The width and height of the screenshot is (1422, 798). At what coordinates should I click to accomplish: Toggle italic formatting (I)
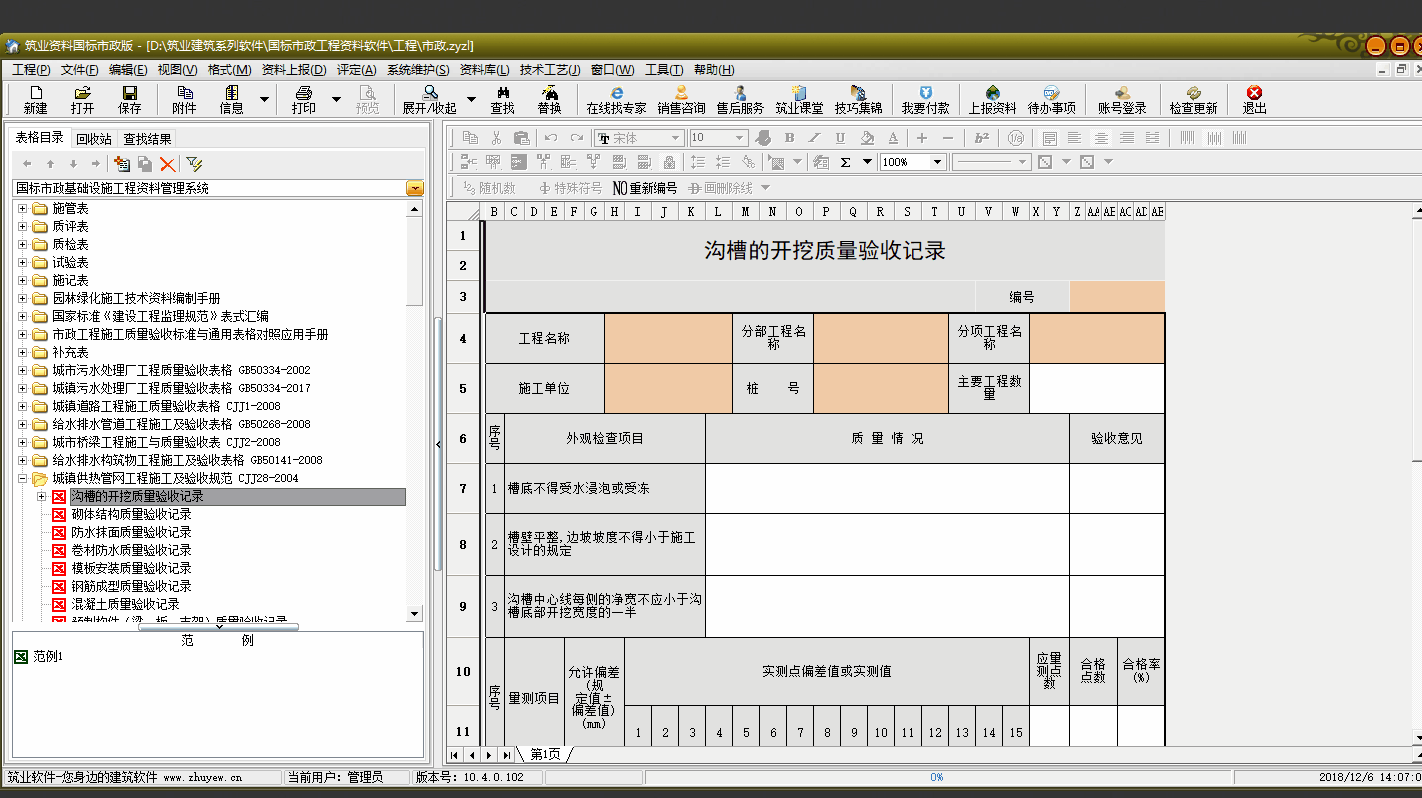pos(814,138)
